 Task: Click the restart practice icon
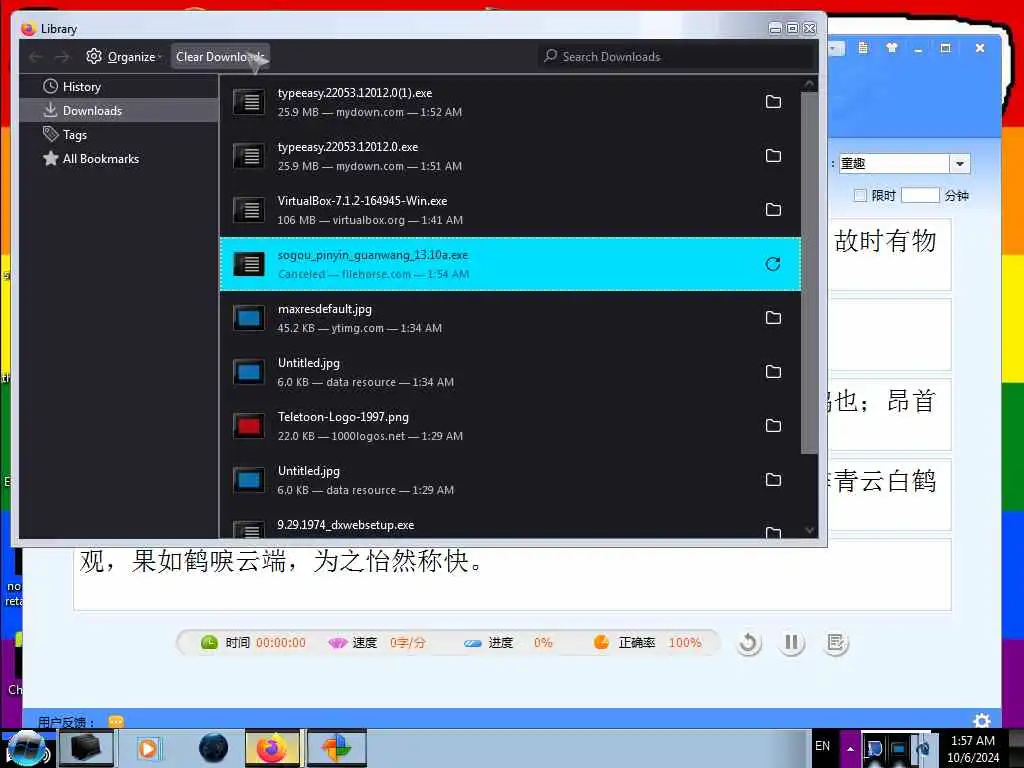click(748, 643)
